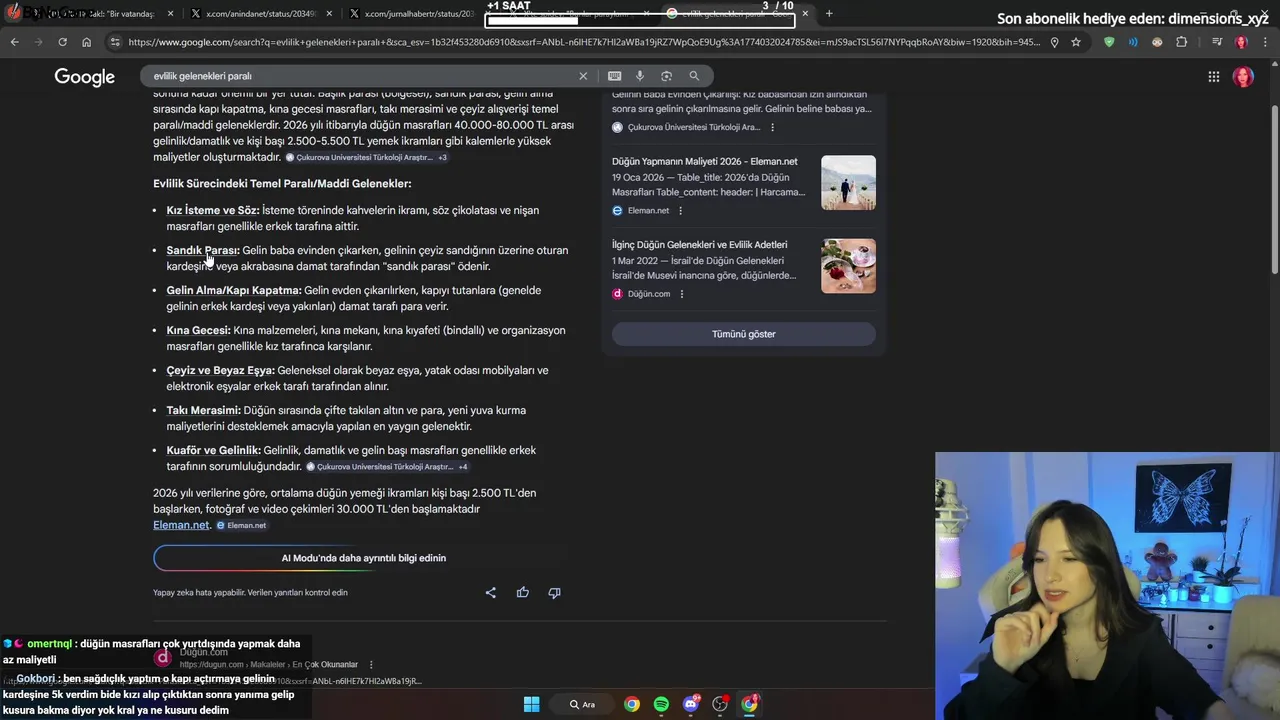Open the Eleman.net source chip
Screen dimensions: 1280x720
coord(241,525)
